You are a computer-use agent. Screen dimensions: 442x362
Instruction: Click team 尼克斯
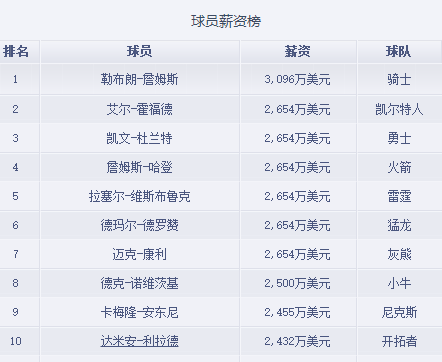pos(399,312)
